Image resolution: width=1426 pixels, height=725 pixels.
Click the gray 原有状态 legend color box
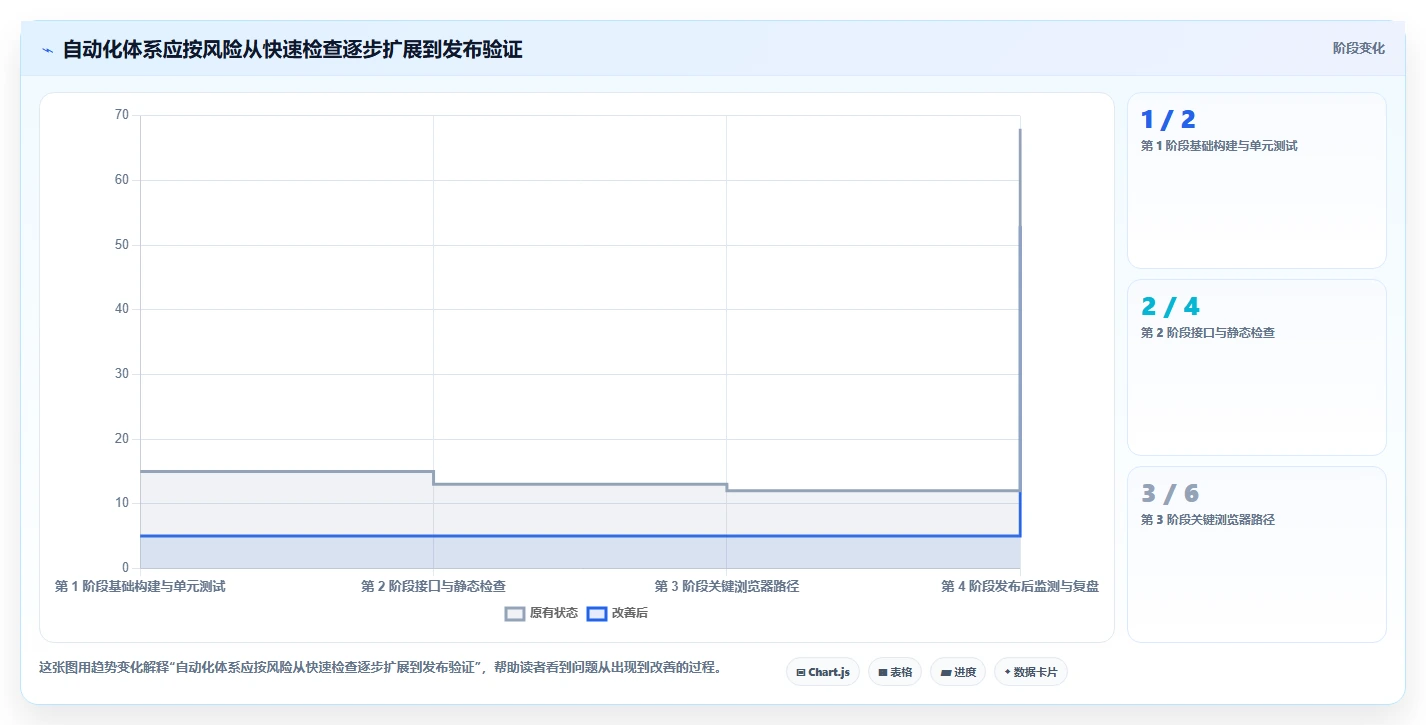(x=515, y=613)
